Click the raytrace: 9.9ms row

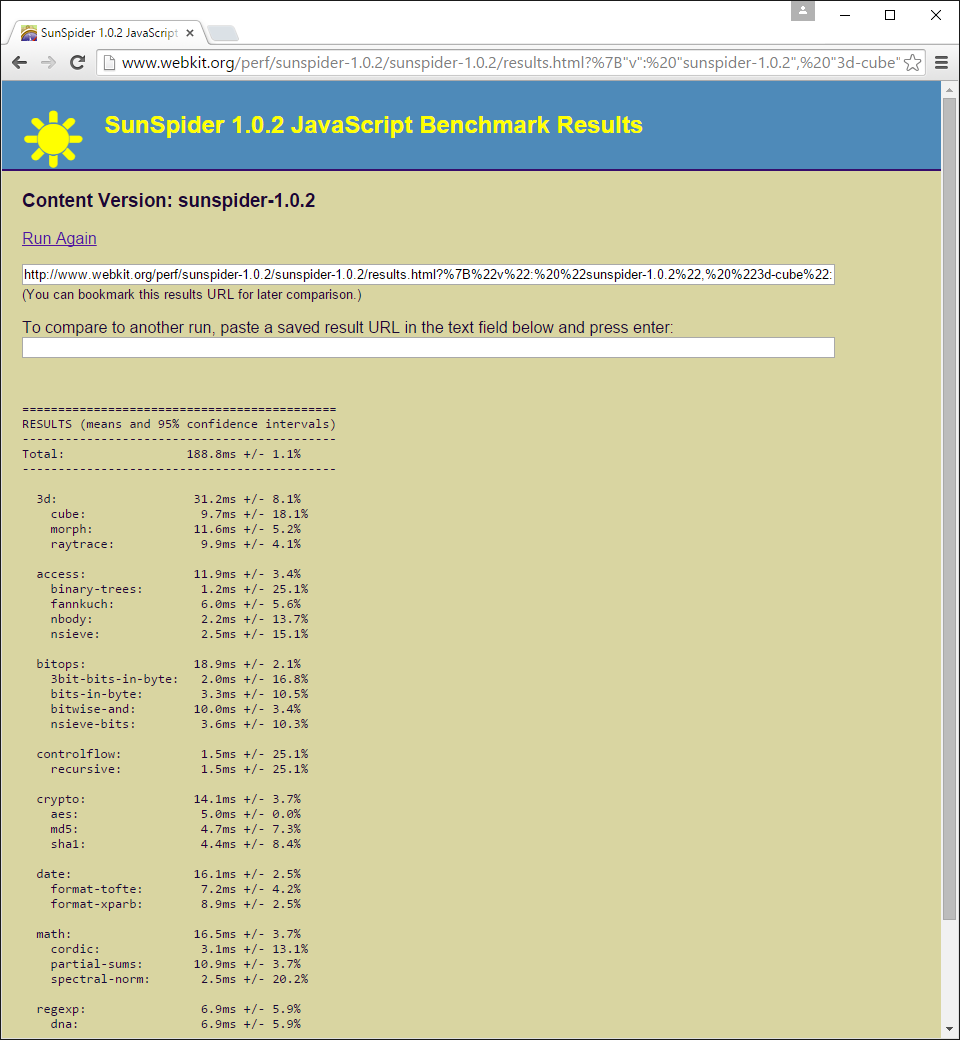tap(175, 544)
